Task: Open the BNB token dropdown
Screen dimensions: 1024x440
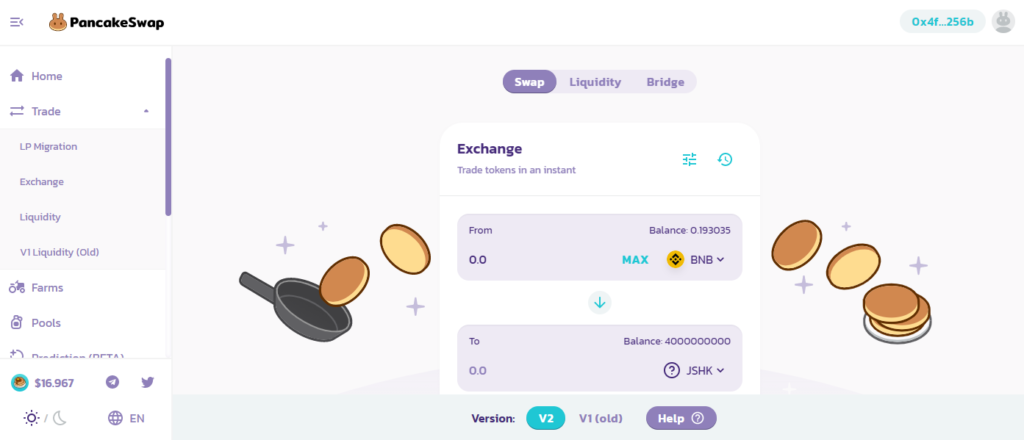Action: [x=696, y=260]
